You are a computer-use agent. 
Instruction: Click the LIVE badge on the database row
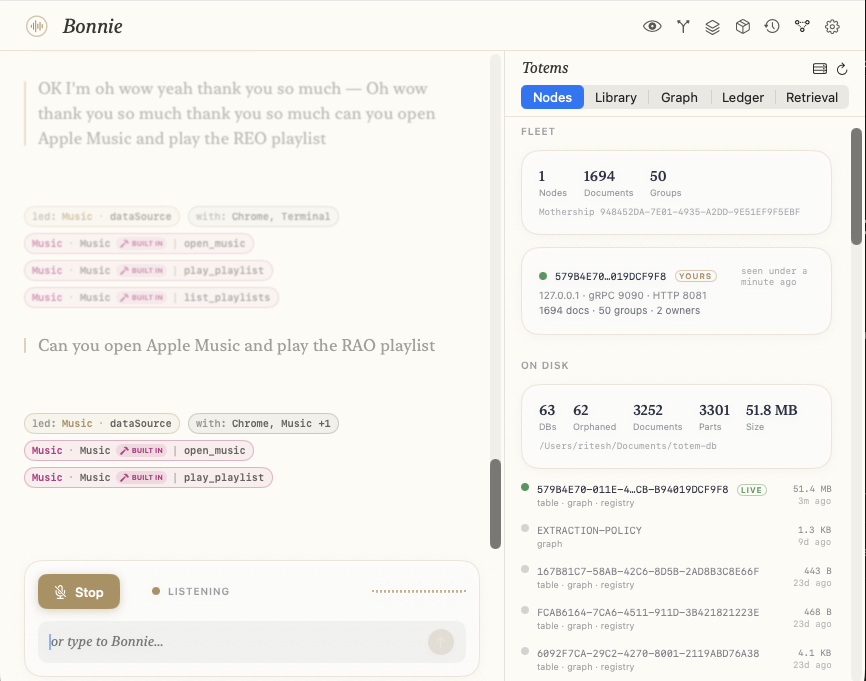tap(751, 490)
